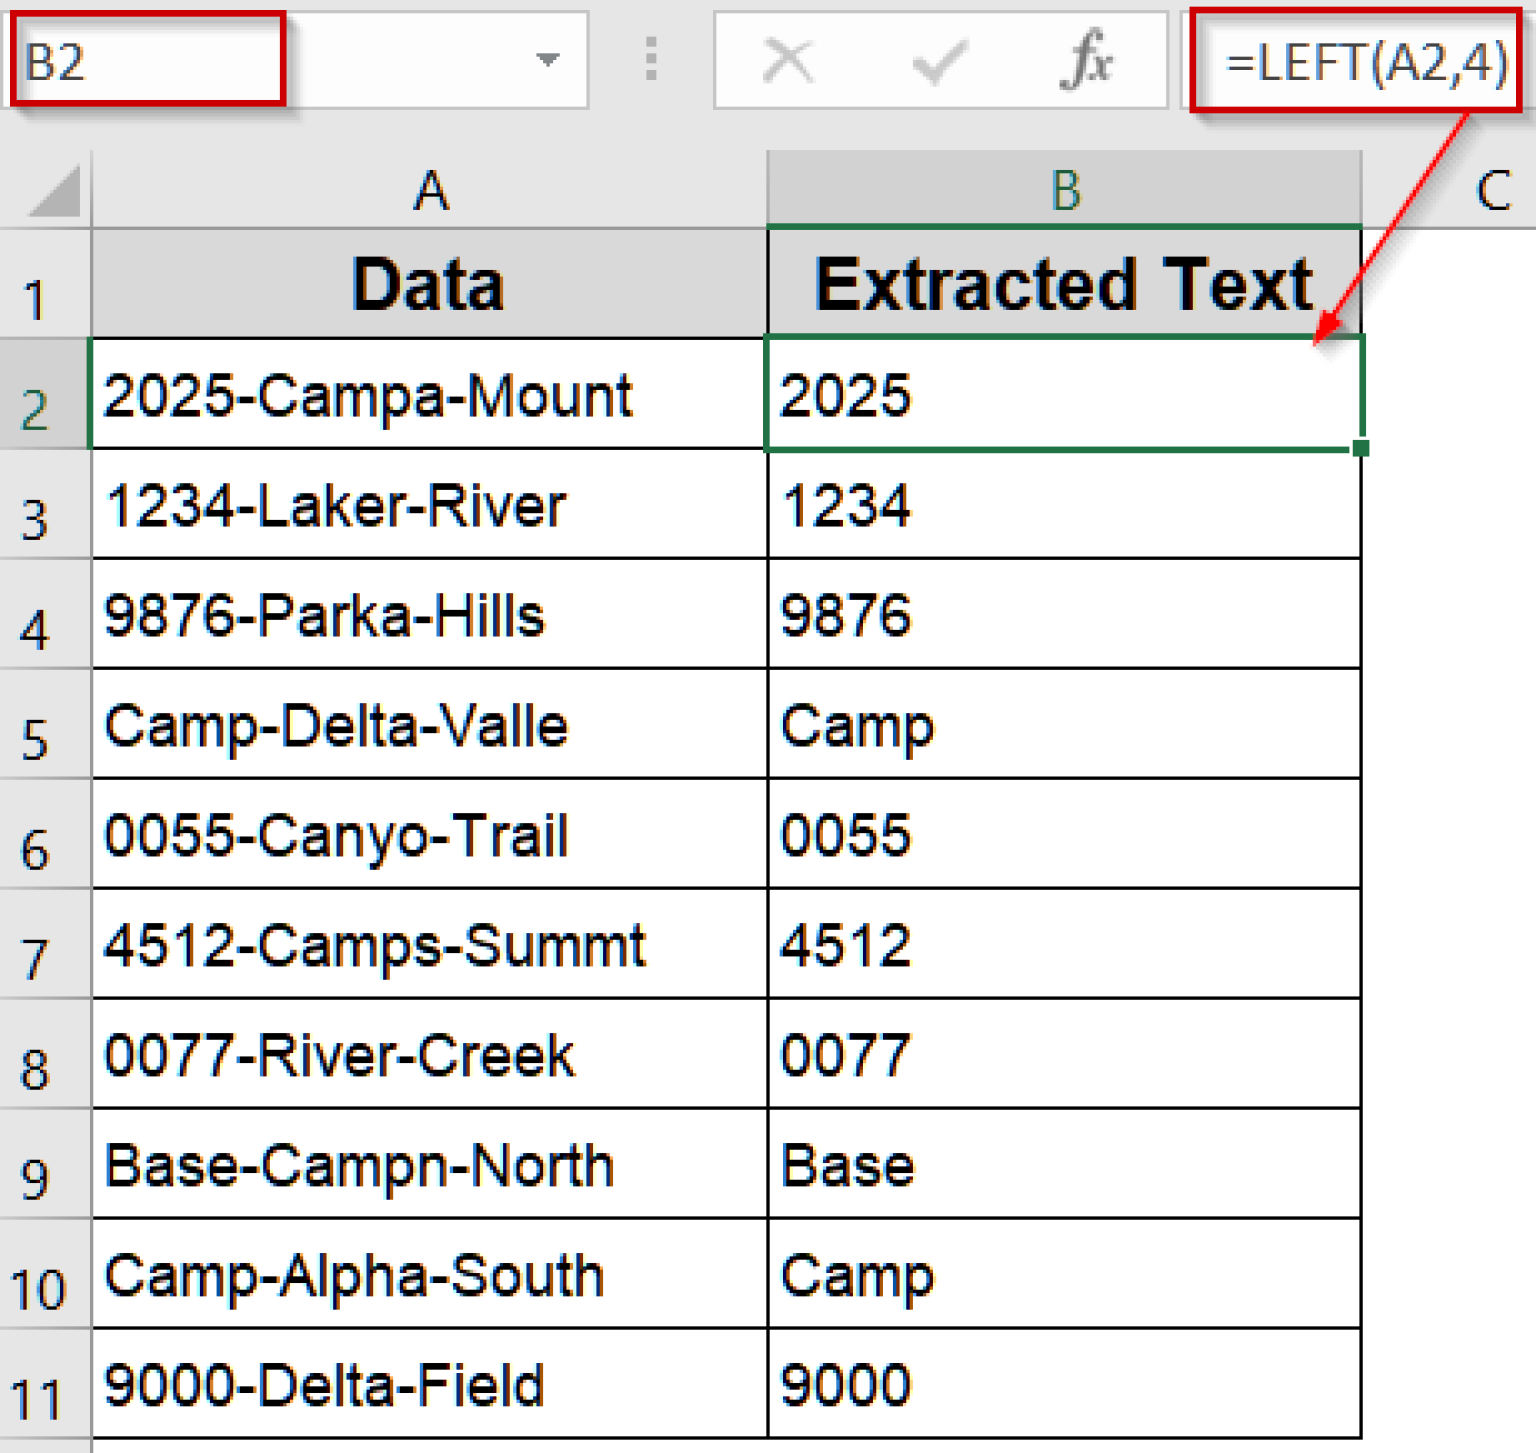Open the Name Box dropdown arrow
Screen dimensions: 1536x1453
(x=548, y=60)
